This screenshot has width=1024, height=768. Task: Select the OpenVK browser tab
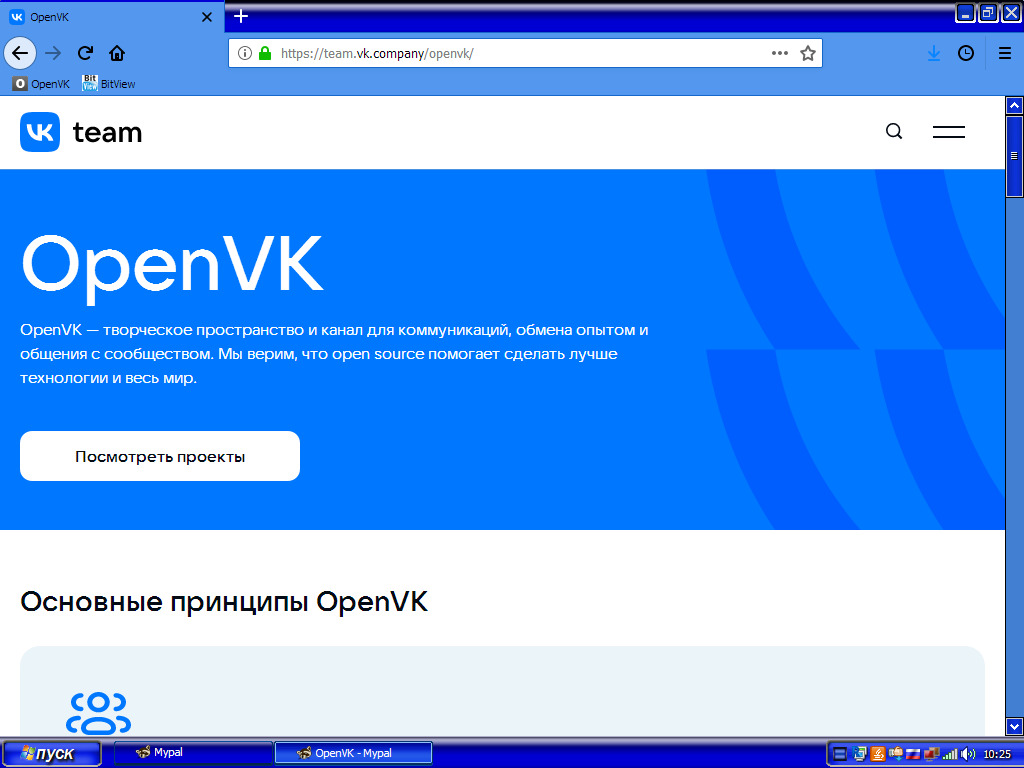(x=112, y=17)
